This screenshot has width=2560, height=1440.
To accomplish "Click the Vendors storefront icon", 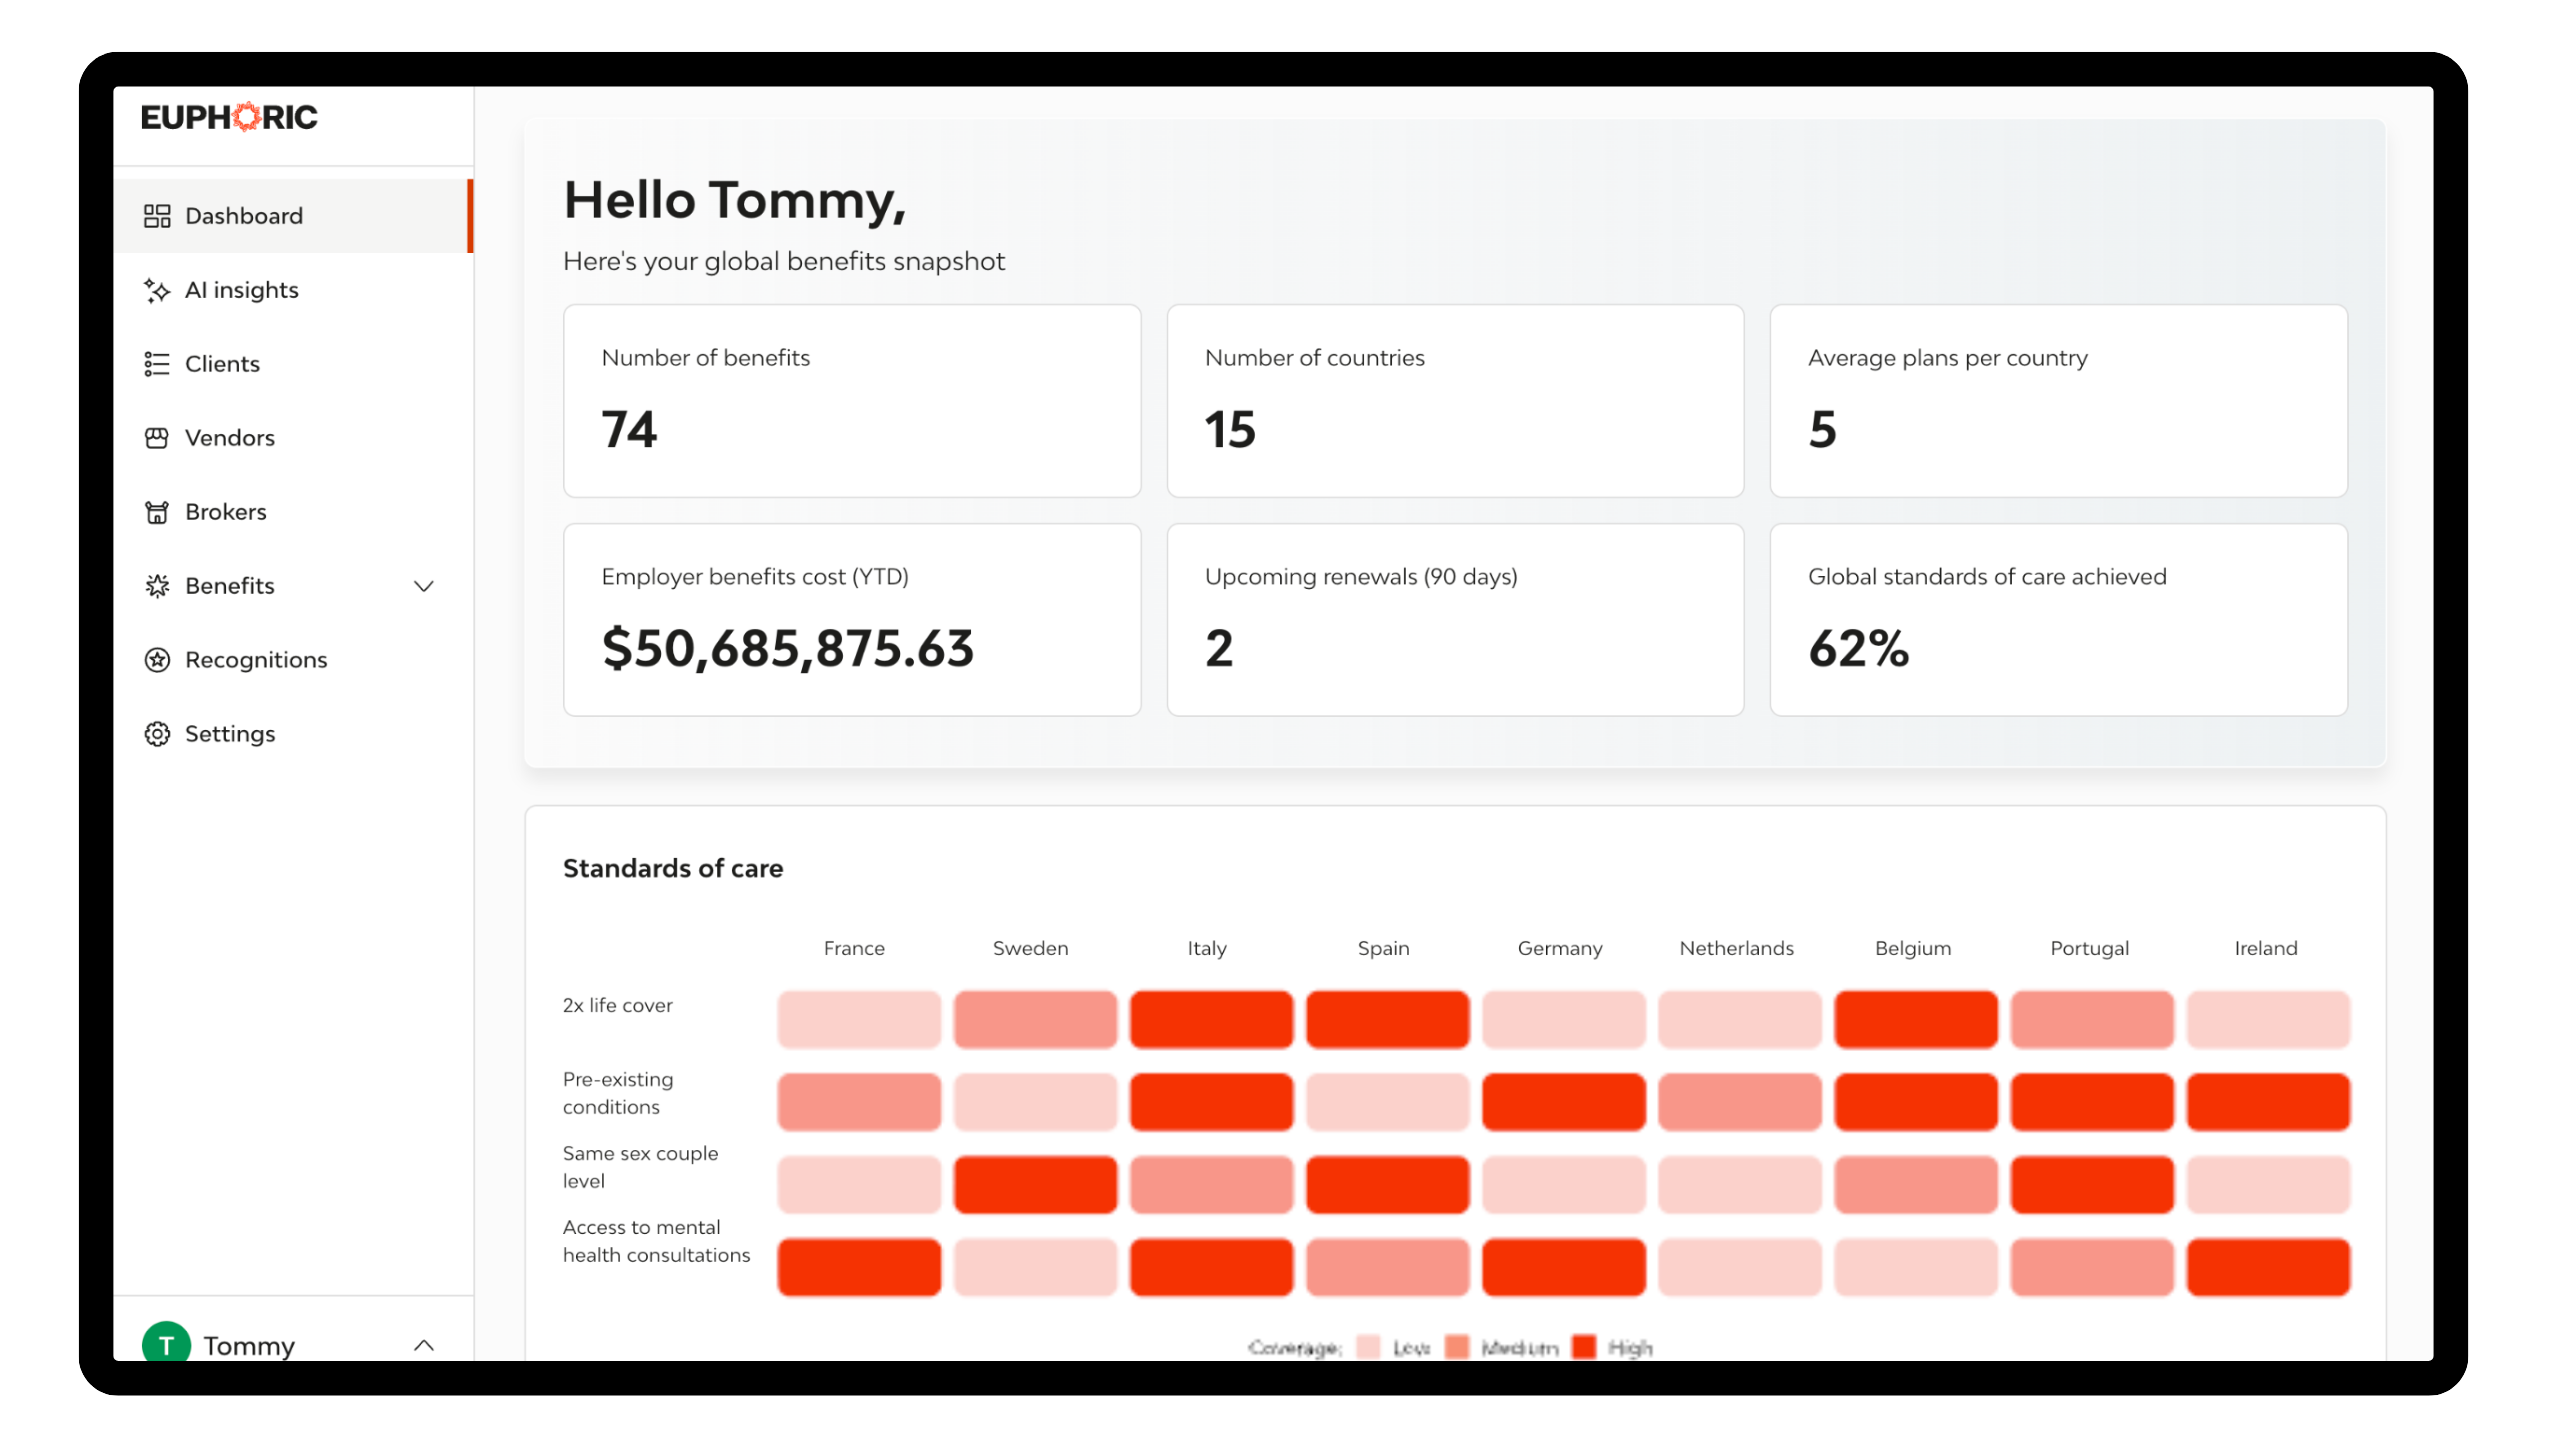I will pyautogui.click(x=157, y=438).
